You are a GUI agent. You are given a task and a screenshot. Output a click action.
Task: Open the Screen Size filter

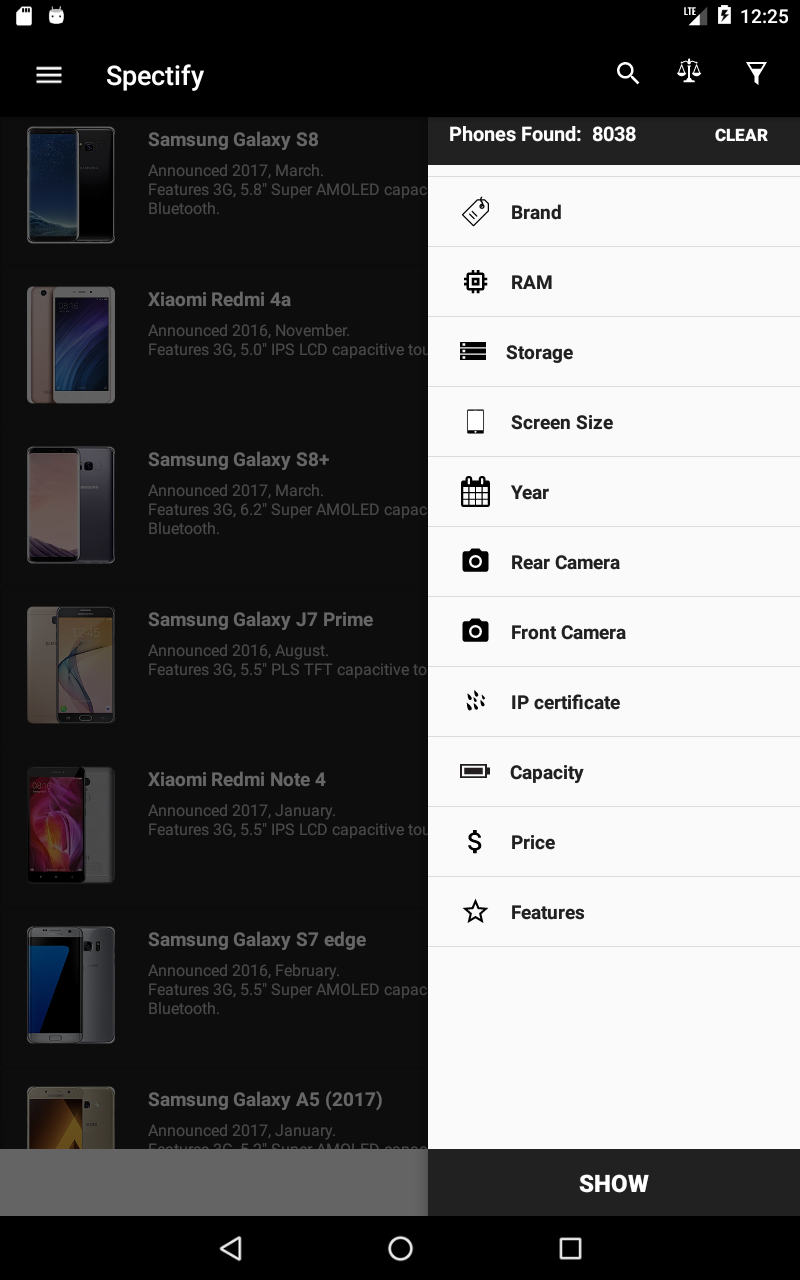point(614,422)
